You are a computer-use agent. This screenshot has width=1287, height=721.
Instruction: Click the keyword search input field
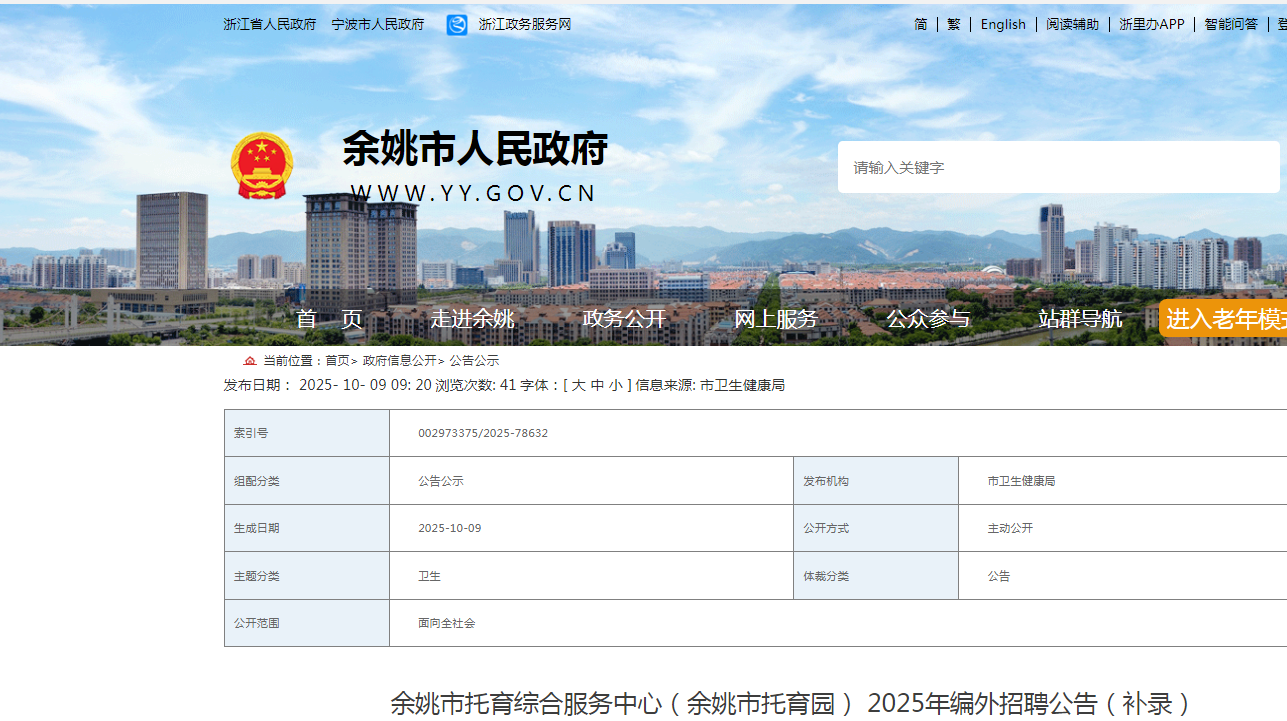(1058, 167)
